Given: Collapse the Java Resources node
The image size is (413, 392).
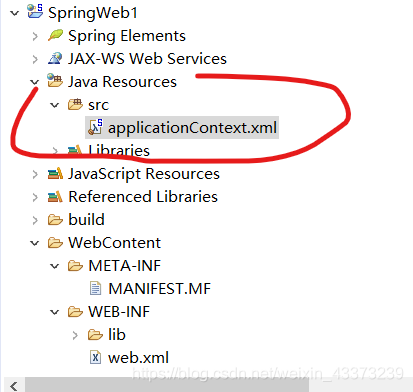Looking at the screenshot, I should (34, 82).
